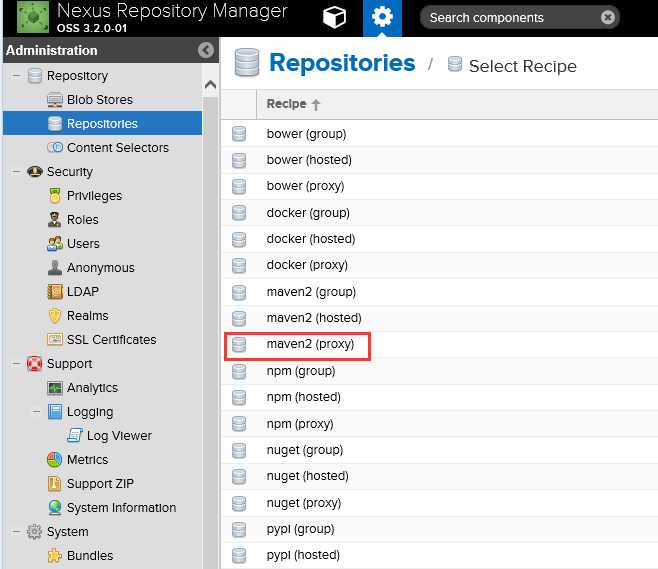Viewport: 658px width, 569px height.
Task: Click the System gear icon
Action: (34, 531)
